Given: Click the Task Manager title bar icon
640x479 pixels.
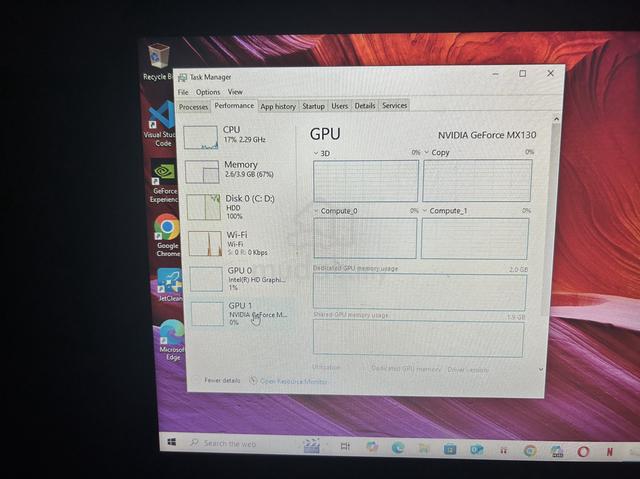Looking at the screenshot, I should (182, 78).
